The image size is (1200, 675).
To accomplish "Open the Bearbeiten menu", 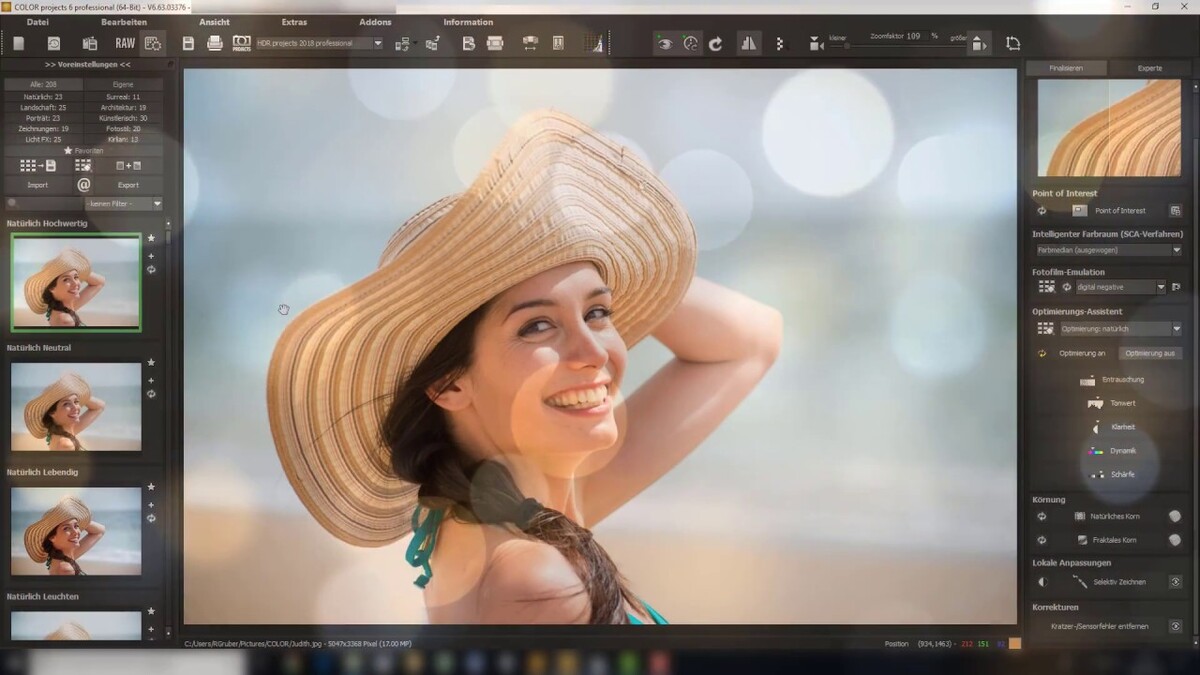I will point(123,22).
